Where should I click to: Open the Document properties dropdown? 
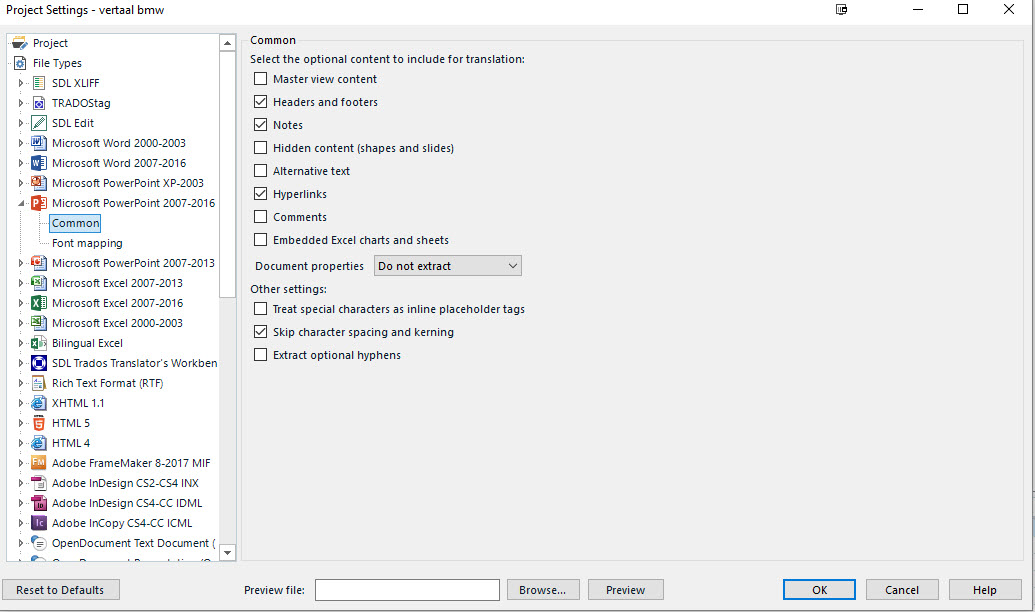[448, 266]
